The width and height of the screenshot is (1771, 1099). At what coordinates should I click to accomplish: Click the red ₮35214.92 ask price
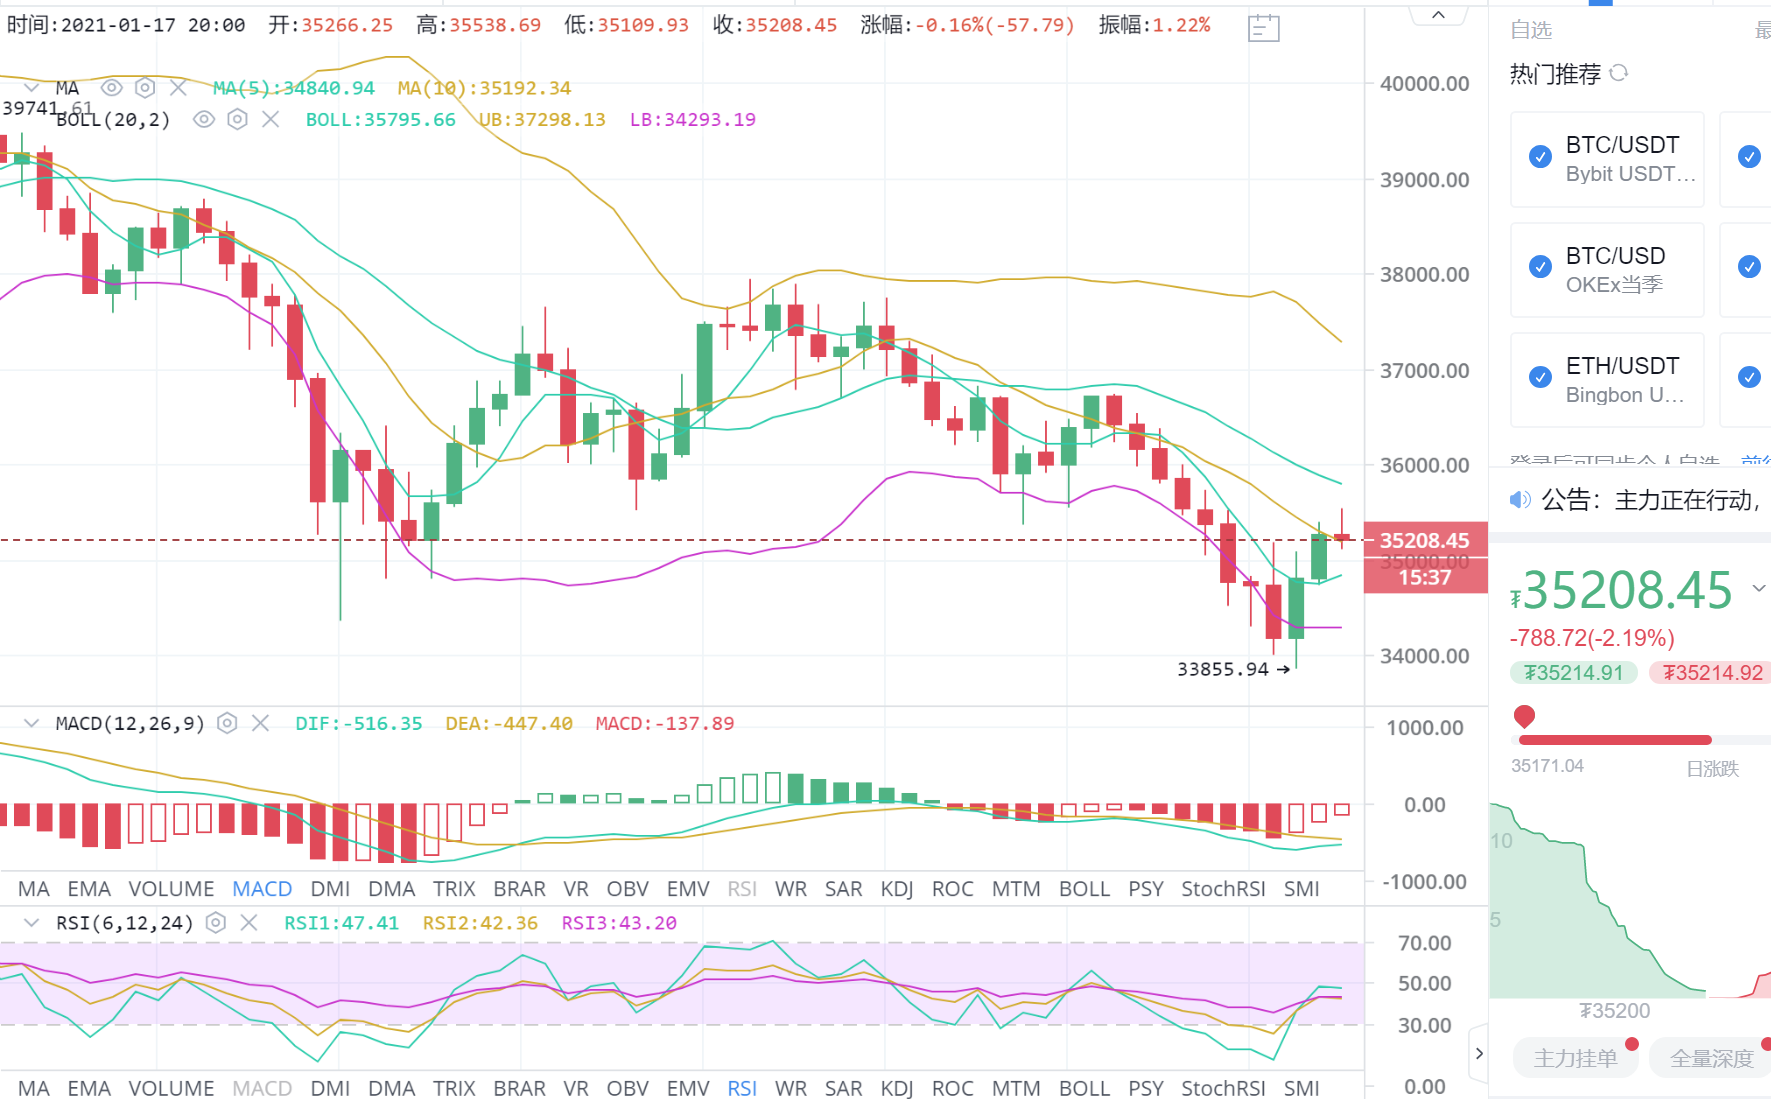pyautogui.click(x=1711, y=673)
